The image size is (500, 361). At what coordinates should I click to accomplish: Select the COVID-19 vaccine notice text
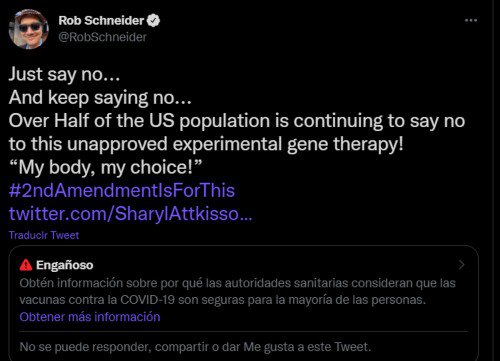point(237,291)
